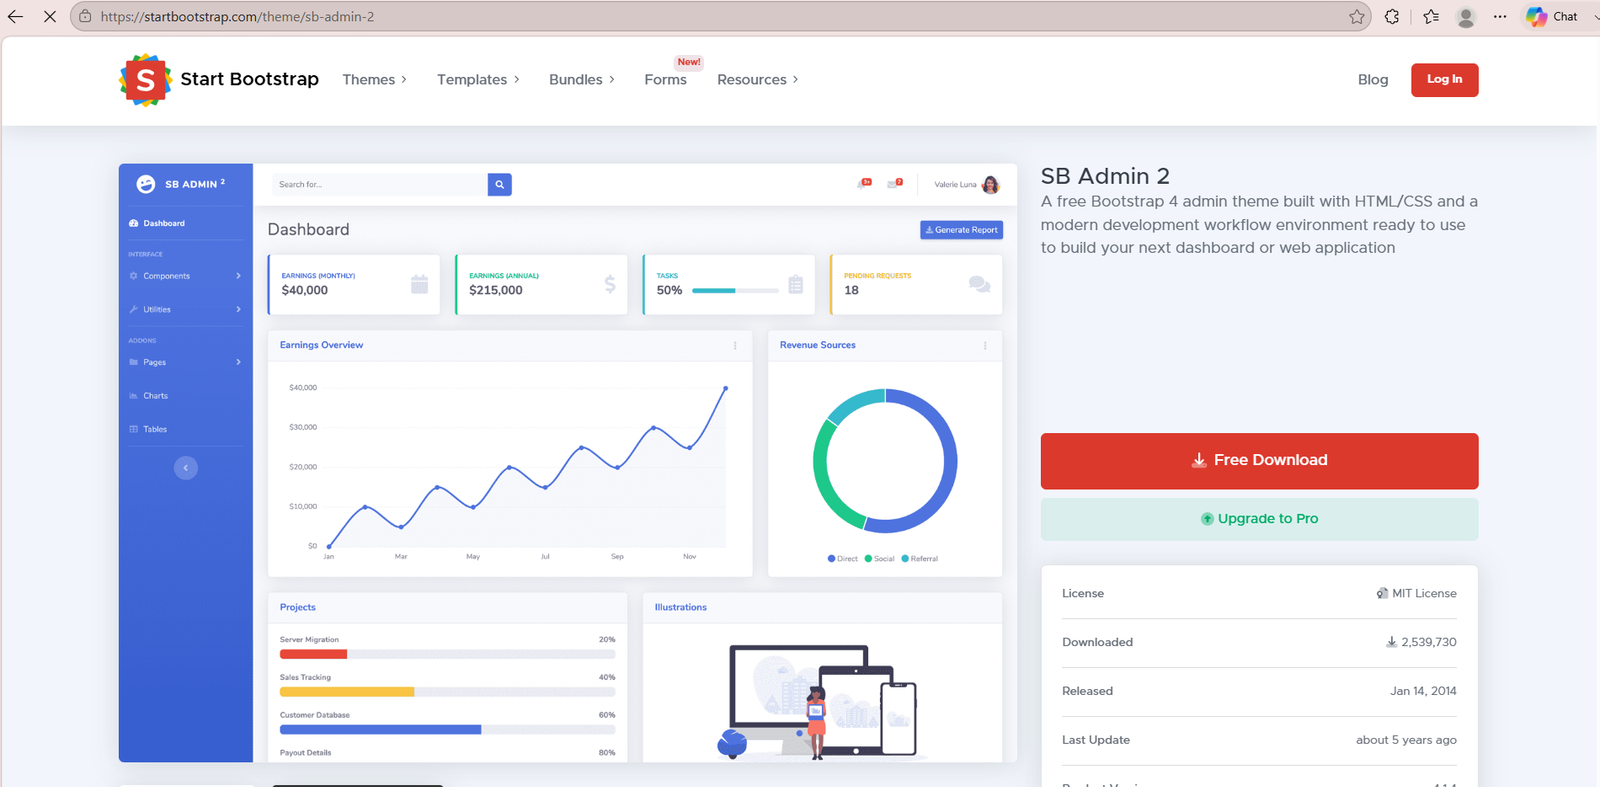Click the yellow Sales Tracking progress bar
The width and height of the screenshot is (1600, 787).
click(x=347, y=692)
